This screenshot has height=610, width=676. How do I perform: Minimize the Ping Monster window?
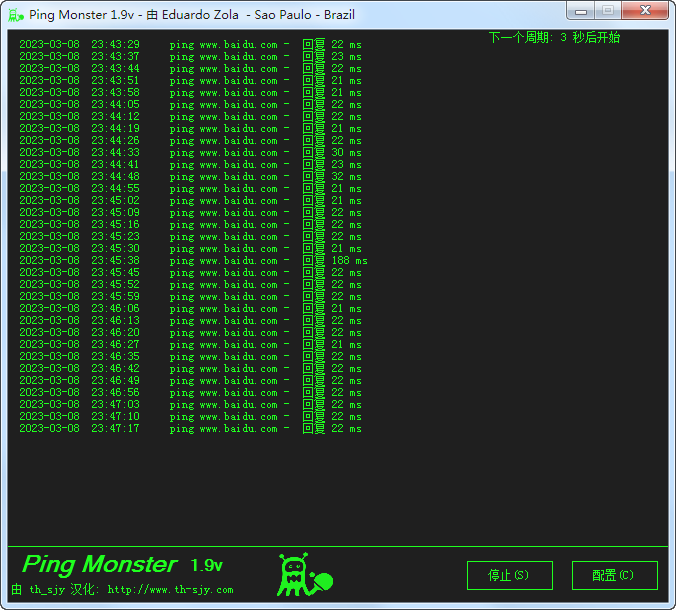tap(582, 11)
